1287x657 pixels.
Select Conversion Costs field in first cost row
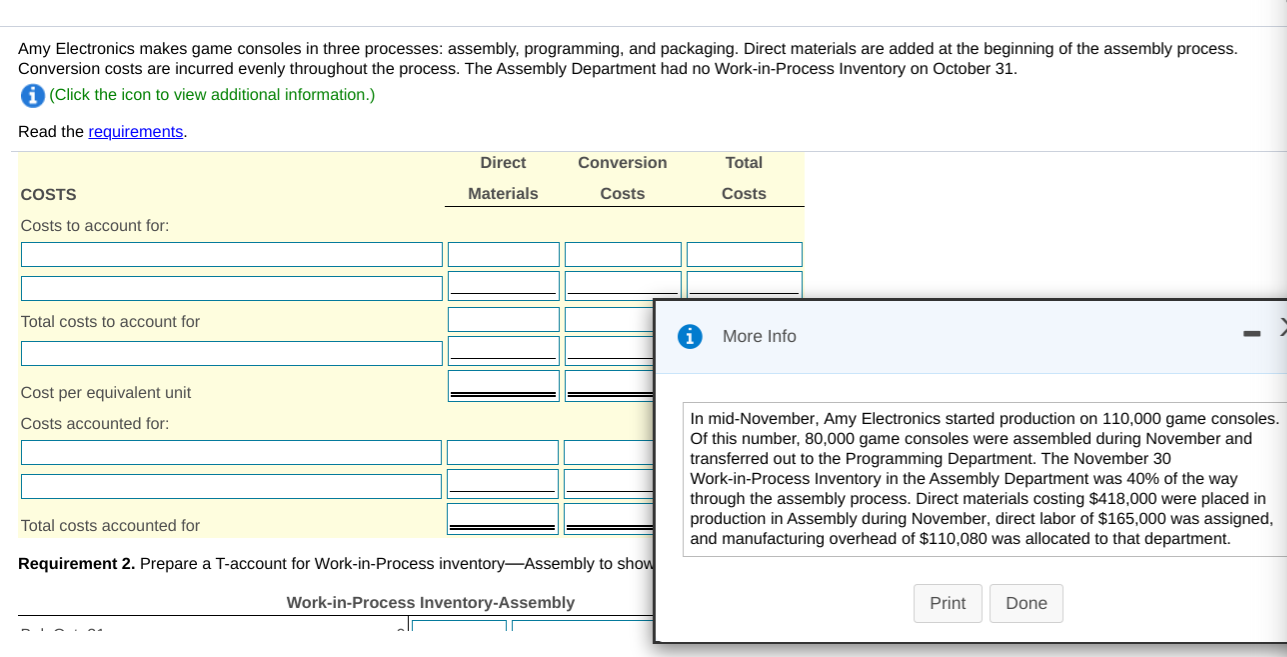click(623, 254)
